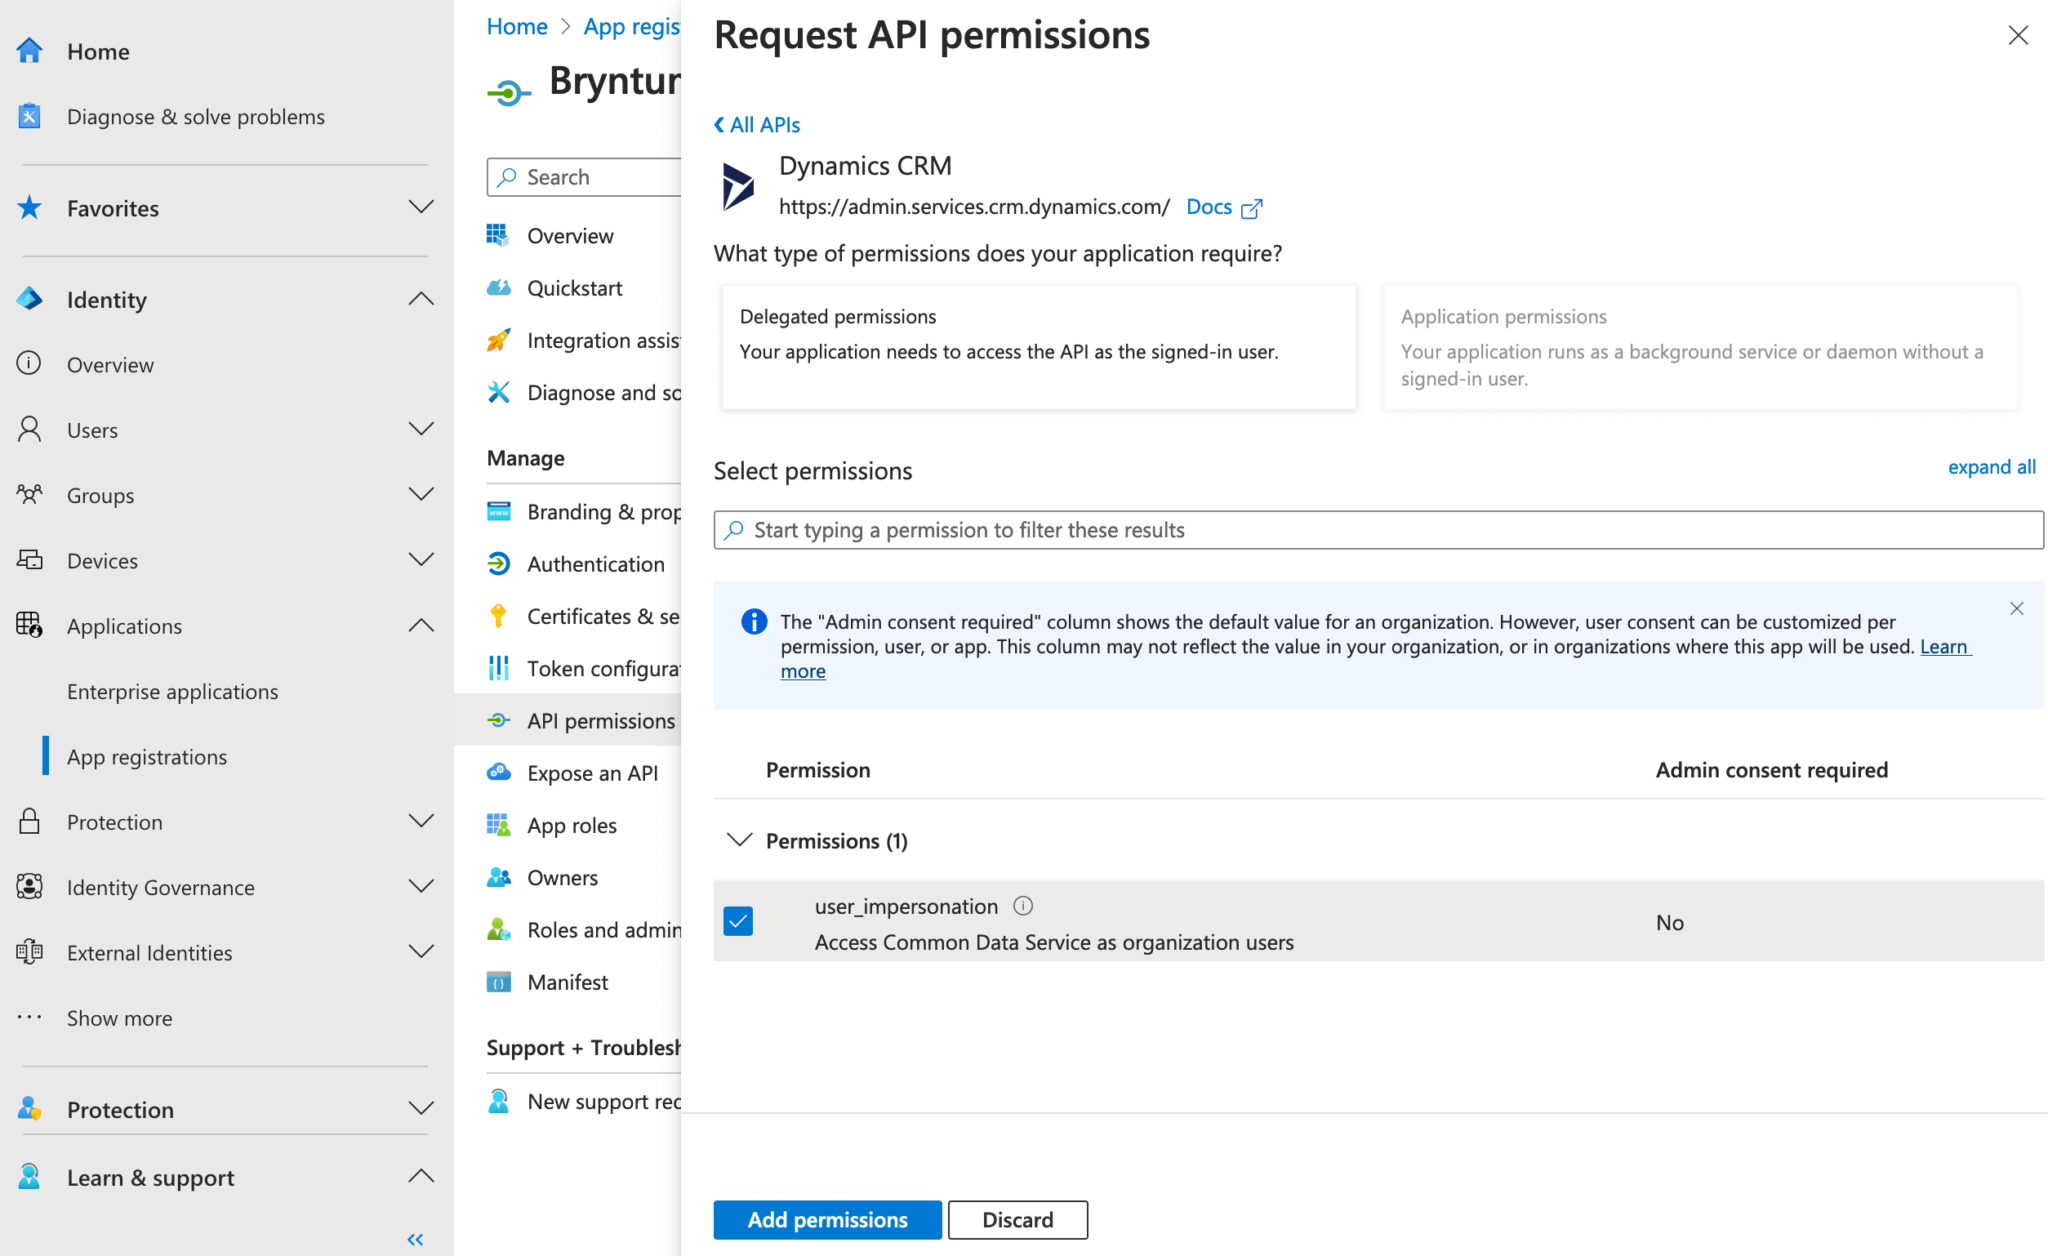
Task: Select App registrations in sidebar
Action: (147, 757)
